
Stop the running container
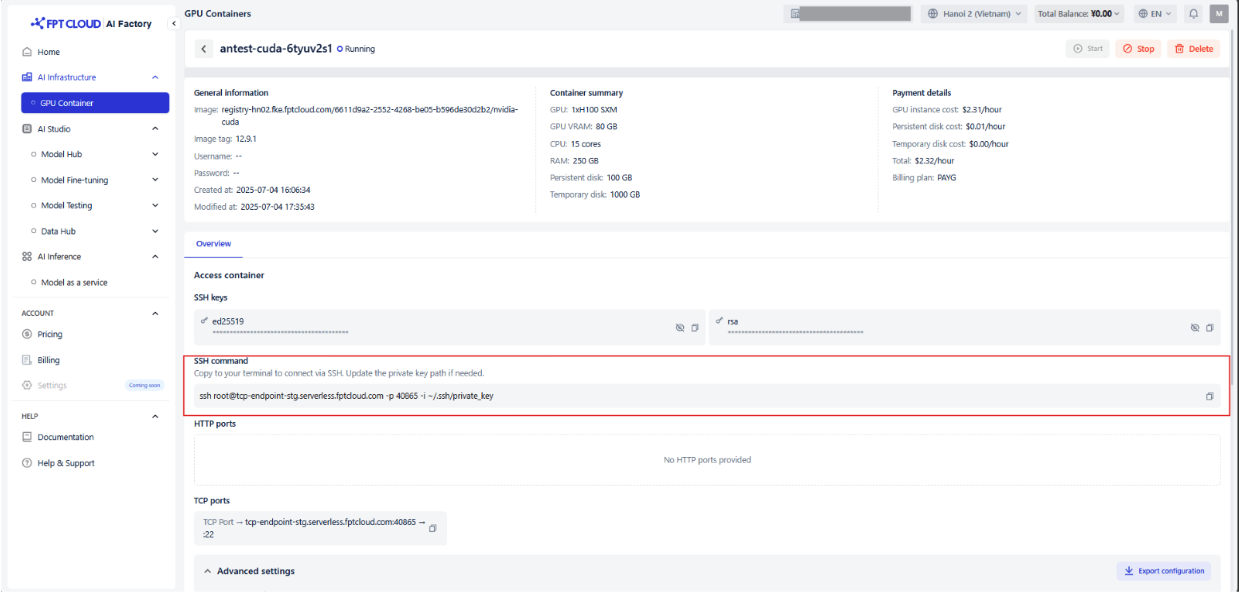1138,49
